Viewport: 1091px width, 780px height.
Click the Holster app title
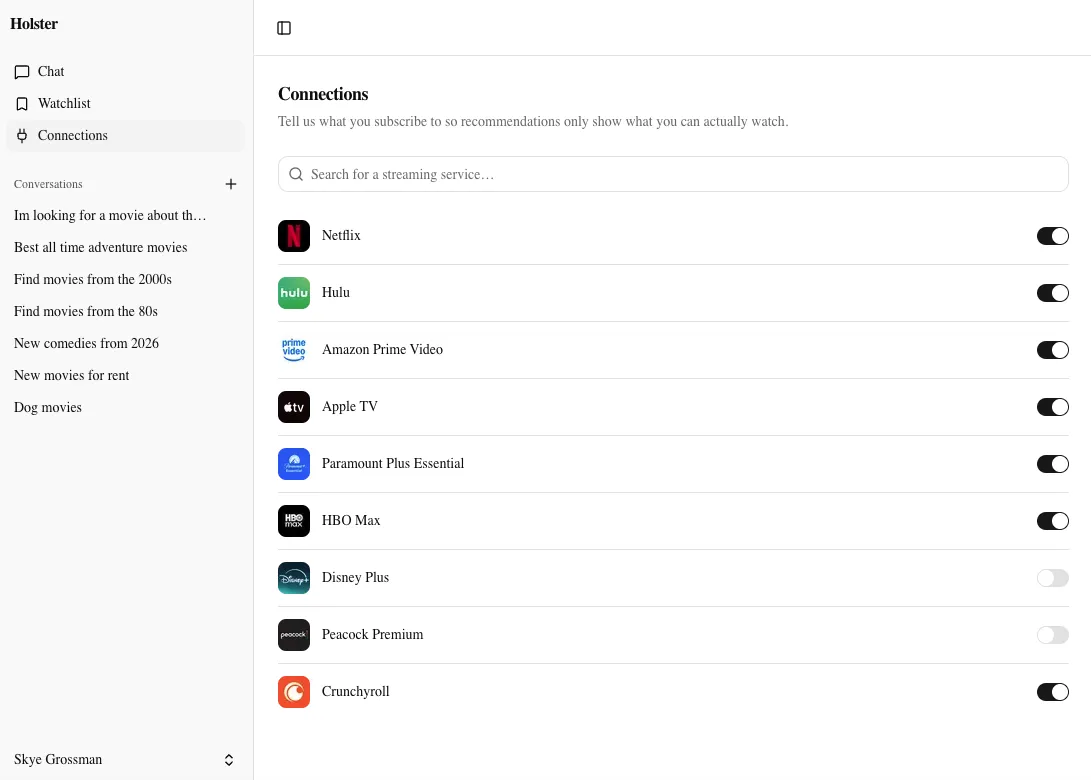point(34,24)
